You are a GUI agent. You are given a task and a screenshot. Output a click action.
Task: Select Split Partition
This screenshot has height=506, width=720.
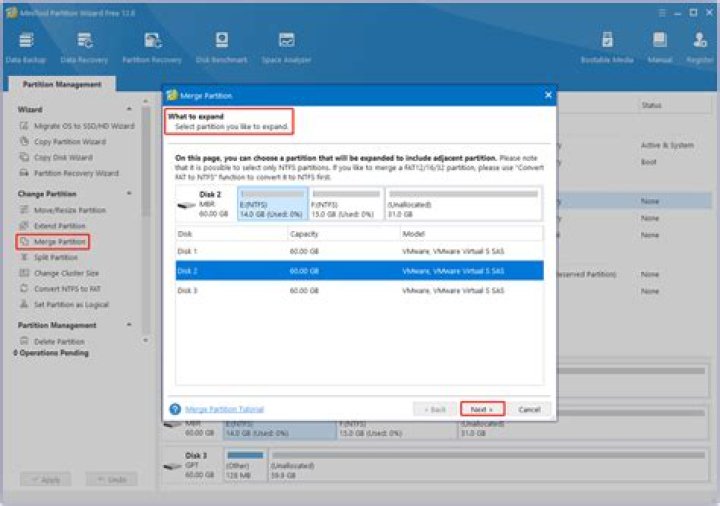coord(56,257)
